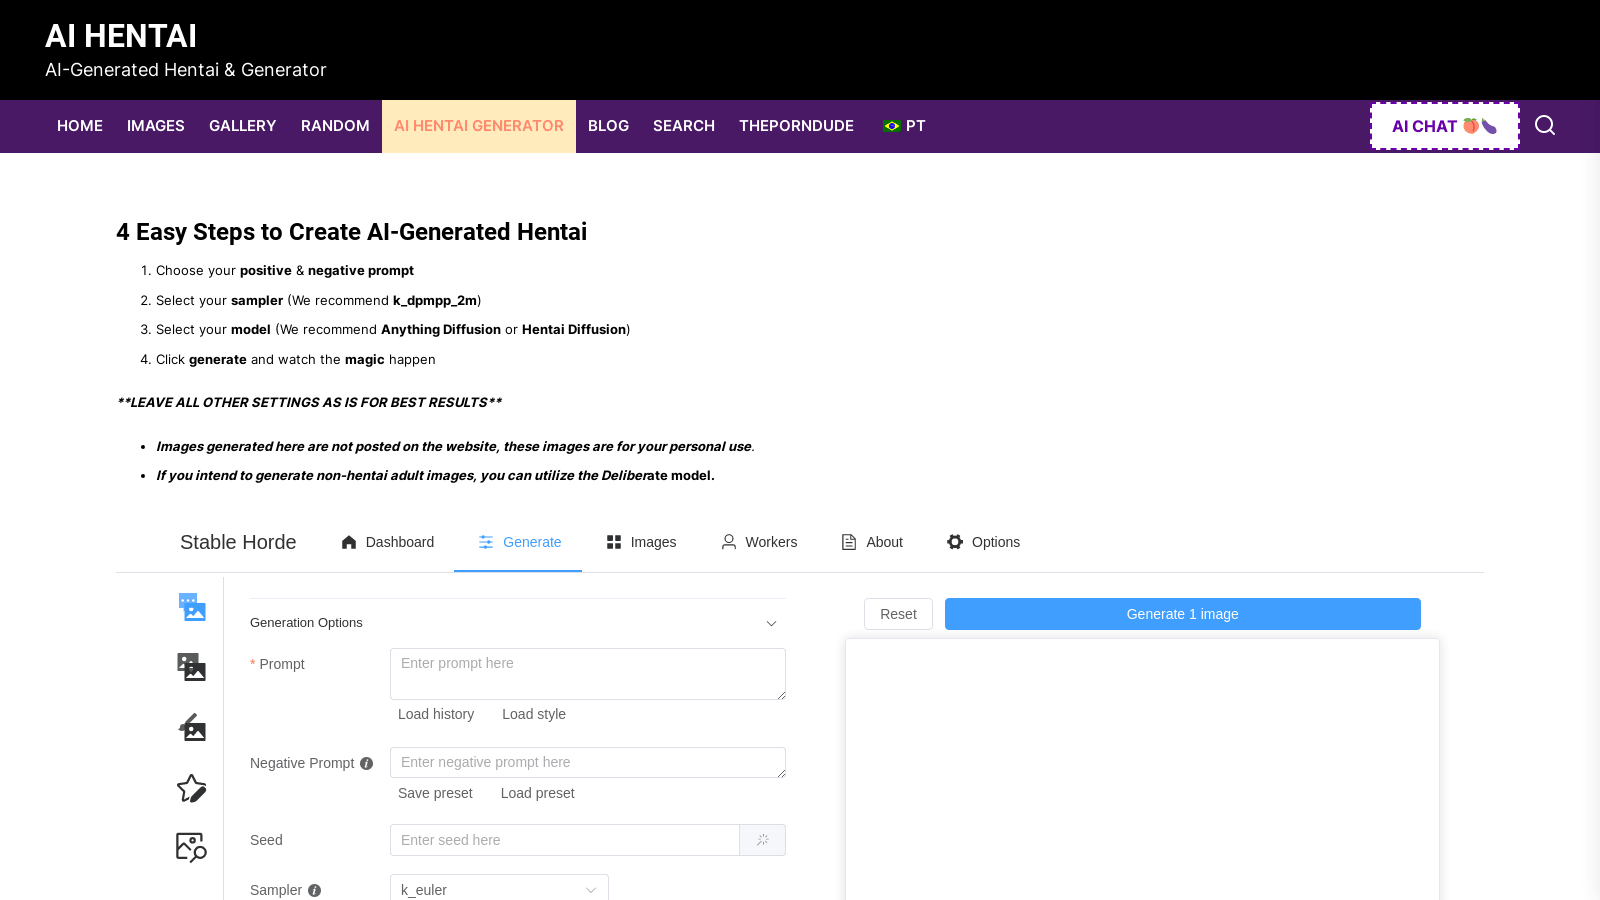Open THEPORNDUDE nav link

(796, 126)
